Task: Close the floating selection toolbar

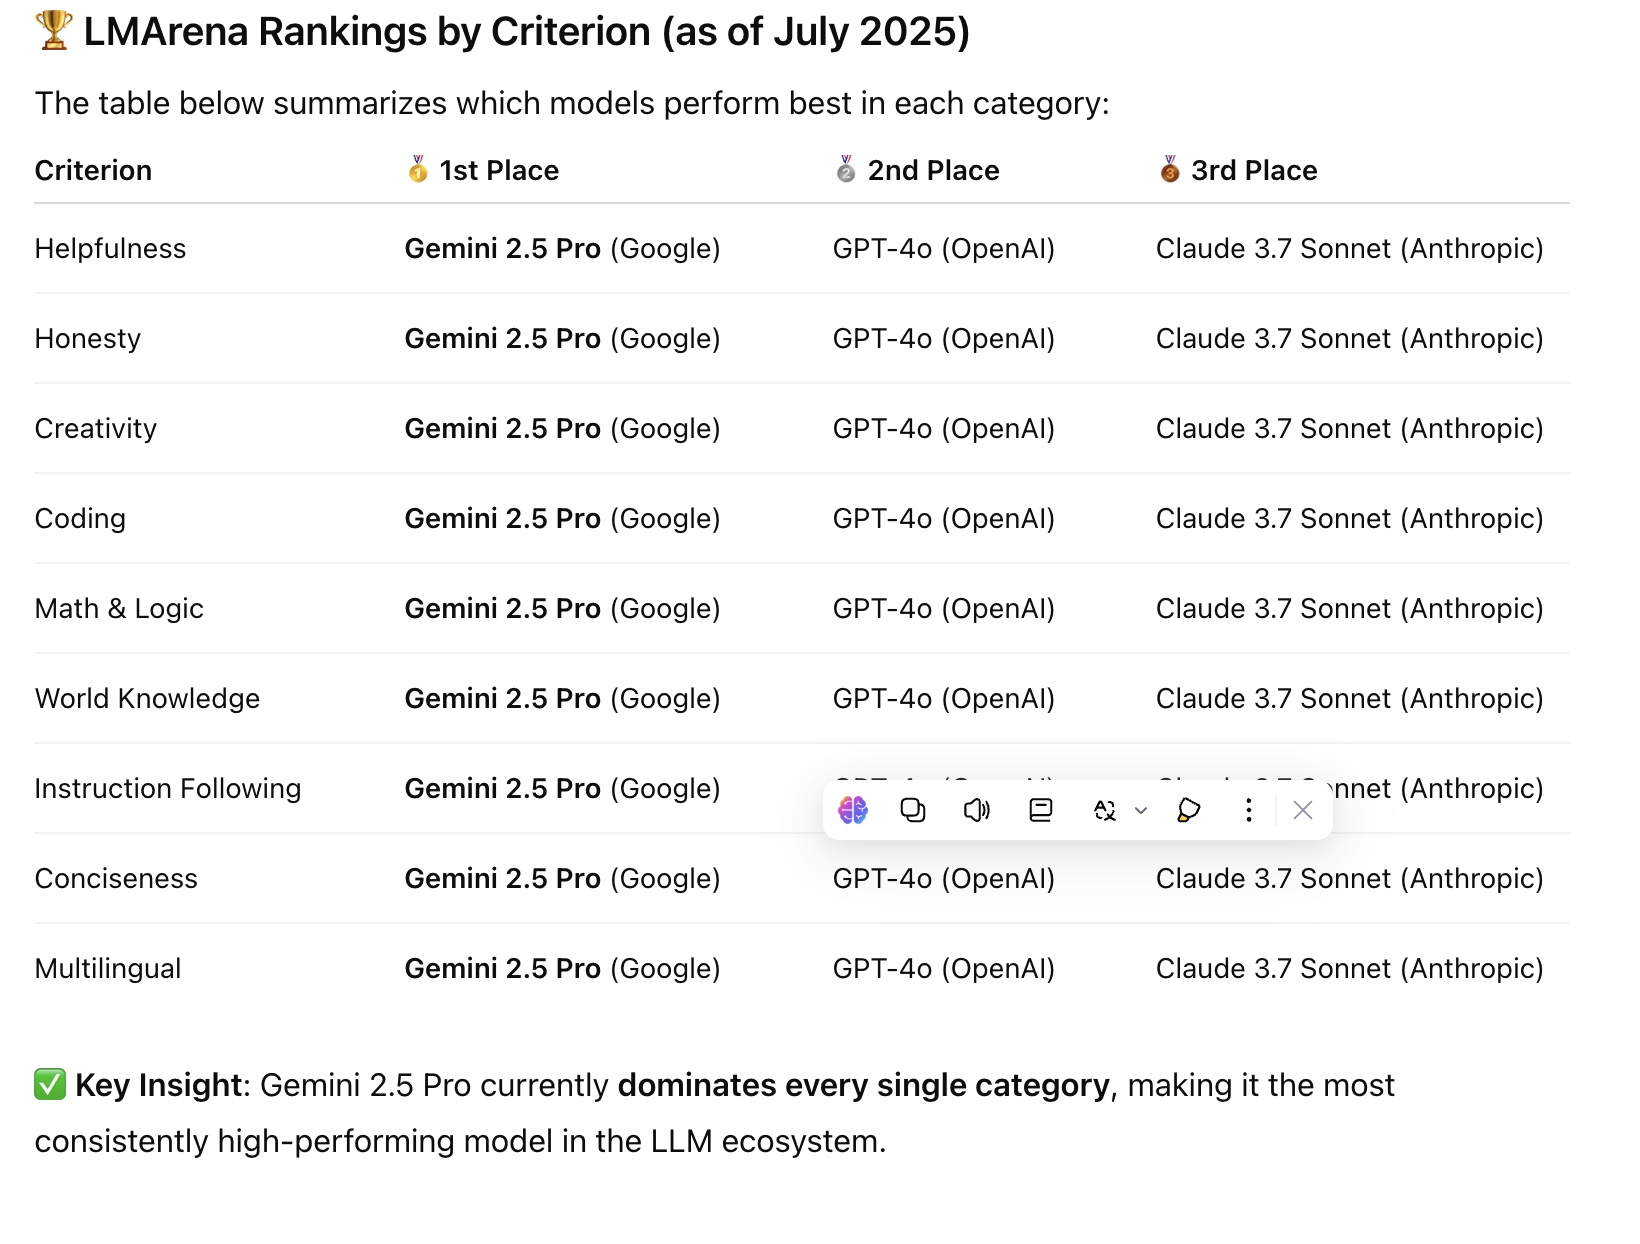Action: pos(1302,810)
